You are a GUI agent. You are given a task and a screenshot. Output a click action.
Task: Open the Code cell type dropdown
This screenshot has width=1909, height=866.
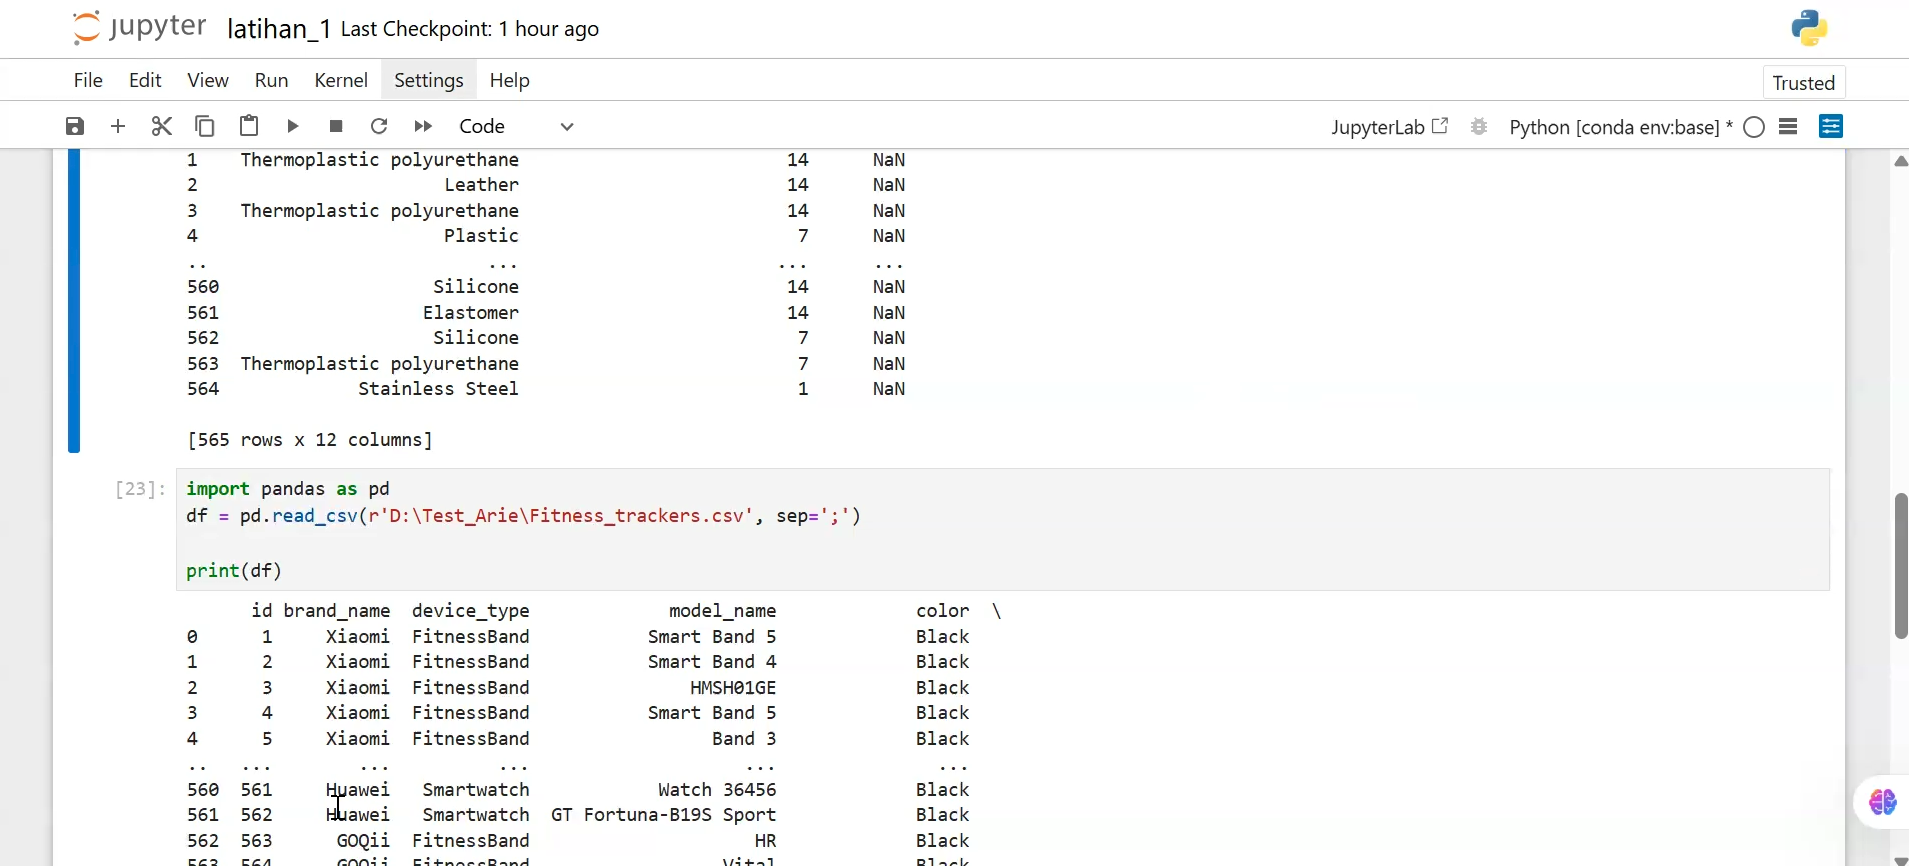click(x=515, y=126)
